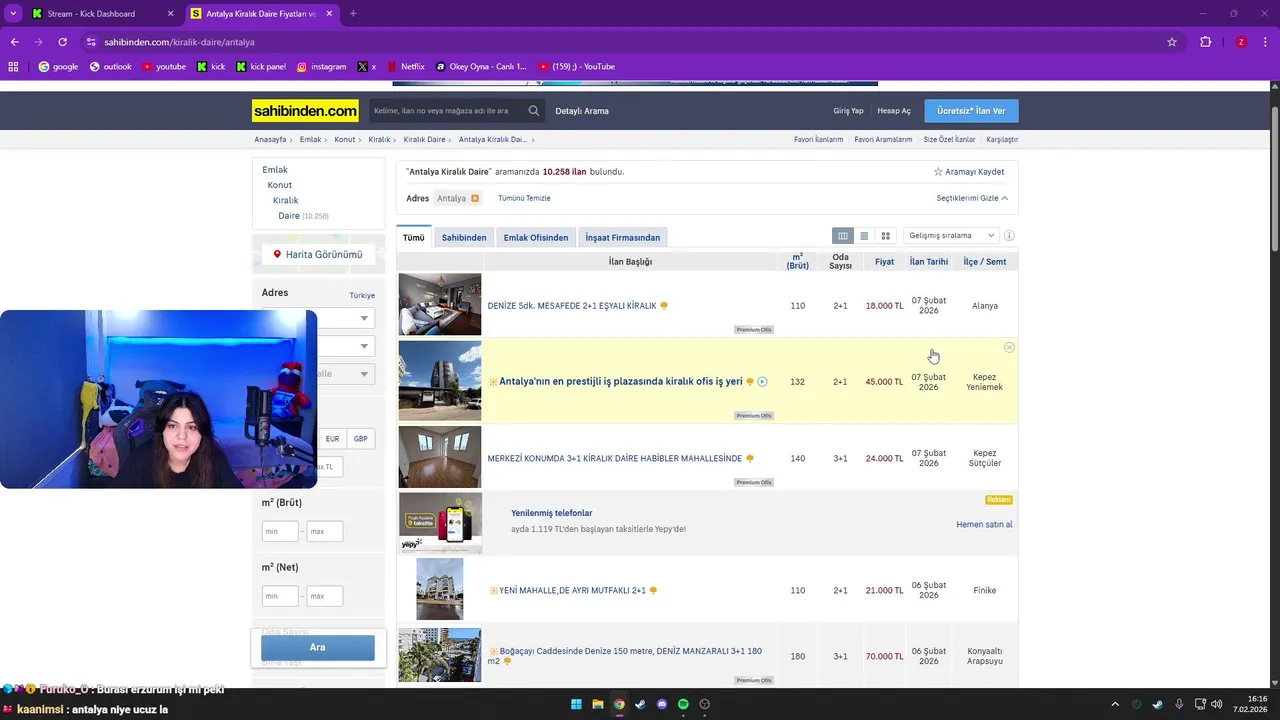Image resolution: width=1280 pixels, height=720 pixels.
Task: Click Giriş Yap link
Action: click(x=848, y=111)
